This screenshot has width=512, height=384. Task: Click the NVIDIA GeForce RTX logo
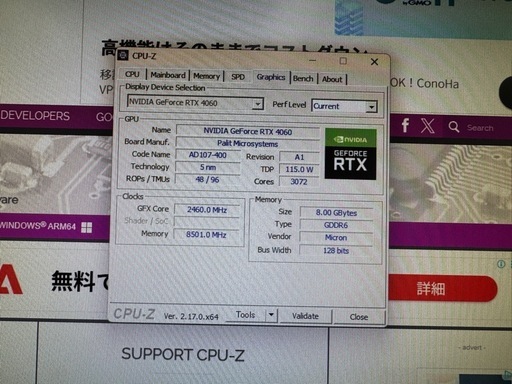(x=350, y=154)
